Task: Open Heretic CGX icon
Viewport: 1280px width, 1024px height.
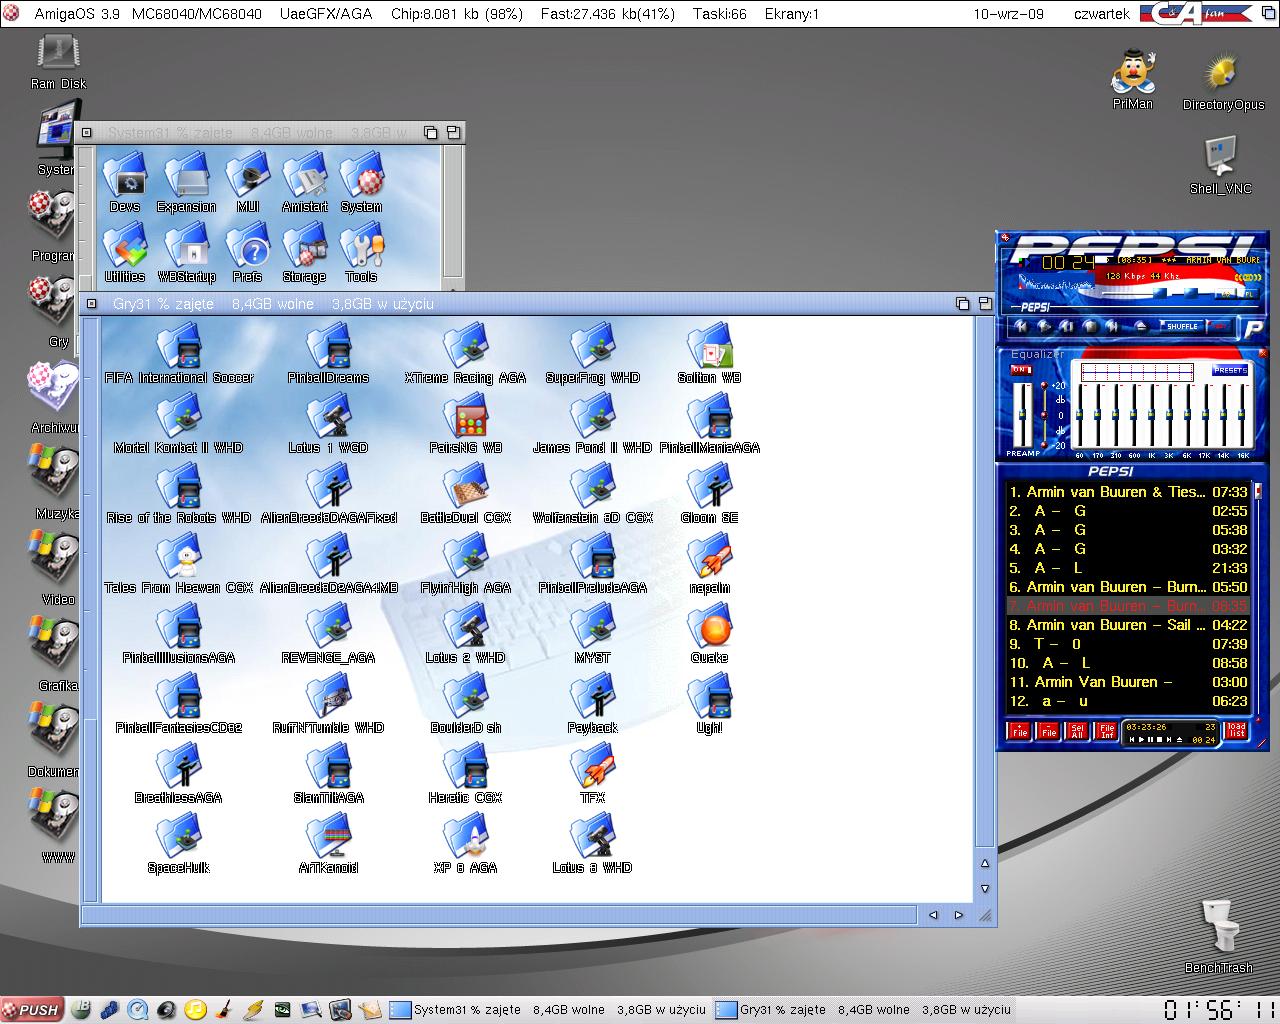Action: pyautogui.click(x=465, y=774)
